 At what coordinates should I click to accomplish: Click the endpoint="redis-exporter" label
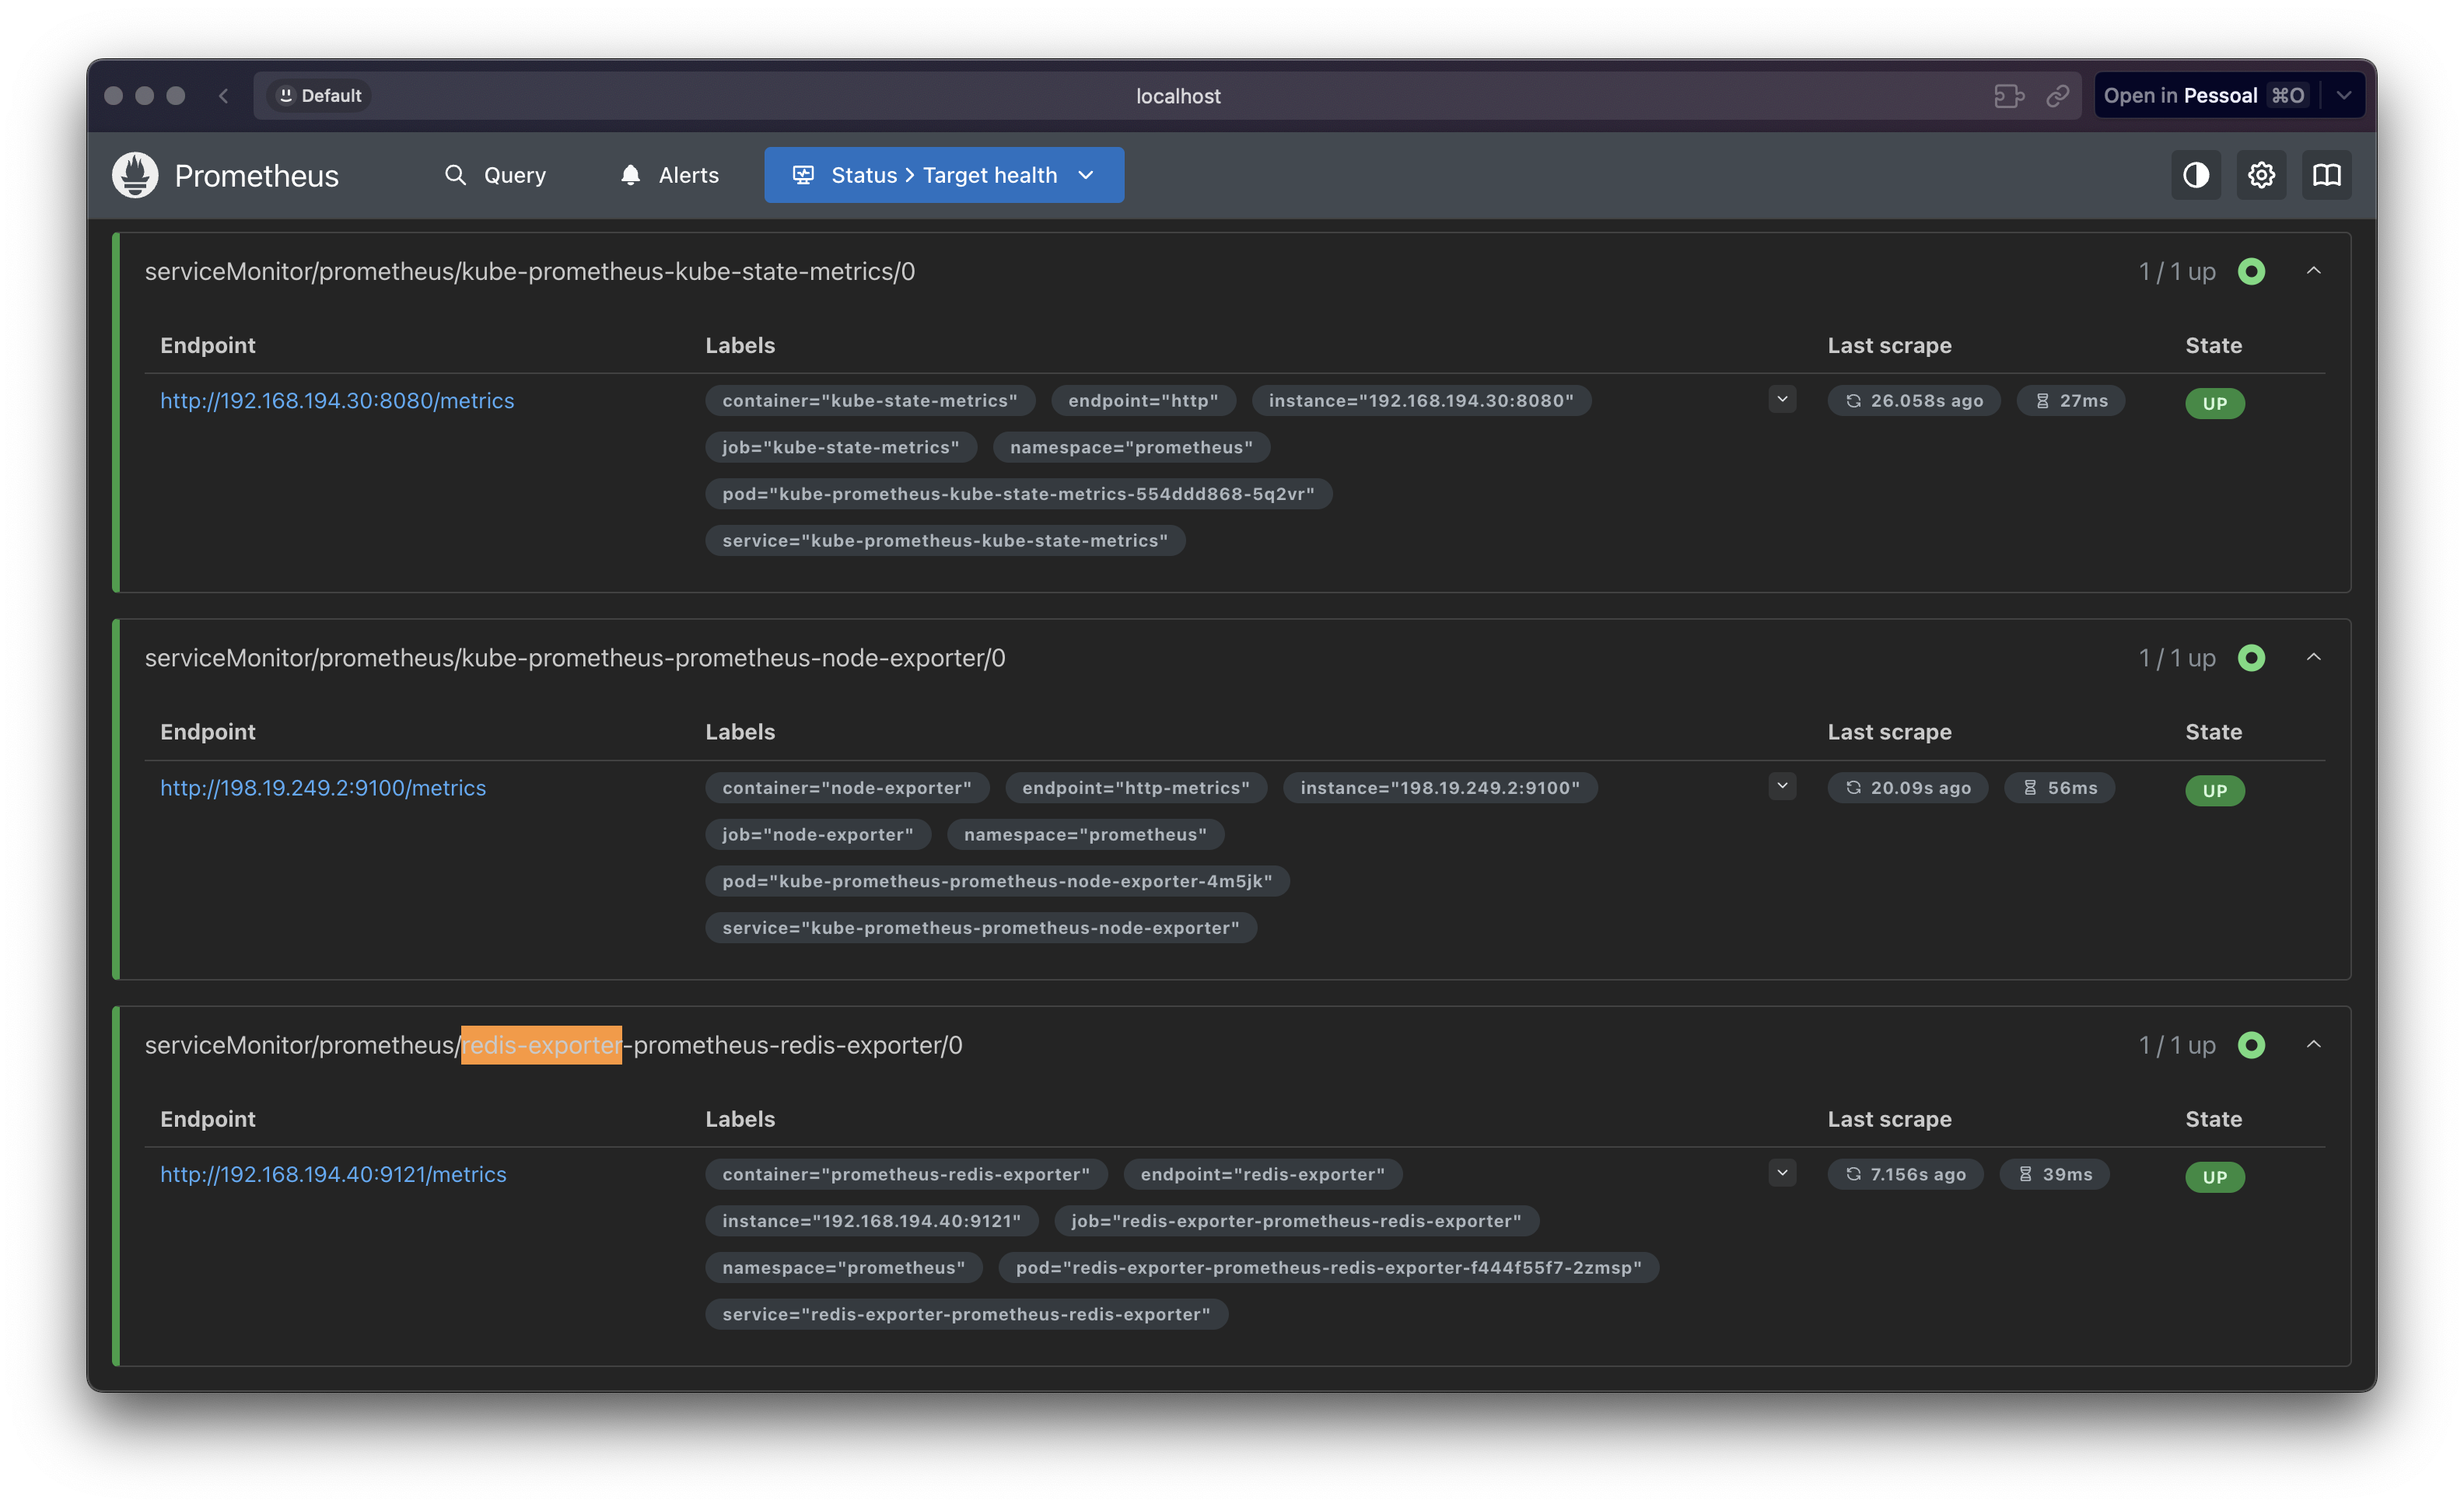pyautogui.click(x=1263, y=1175)
